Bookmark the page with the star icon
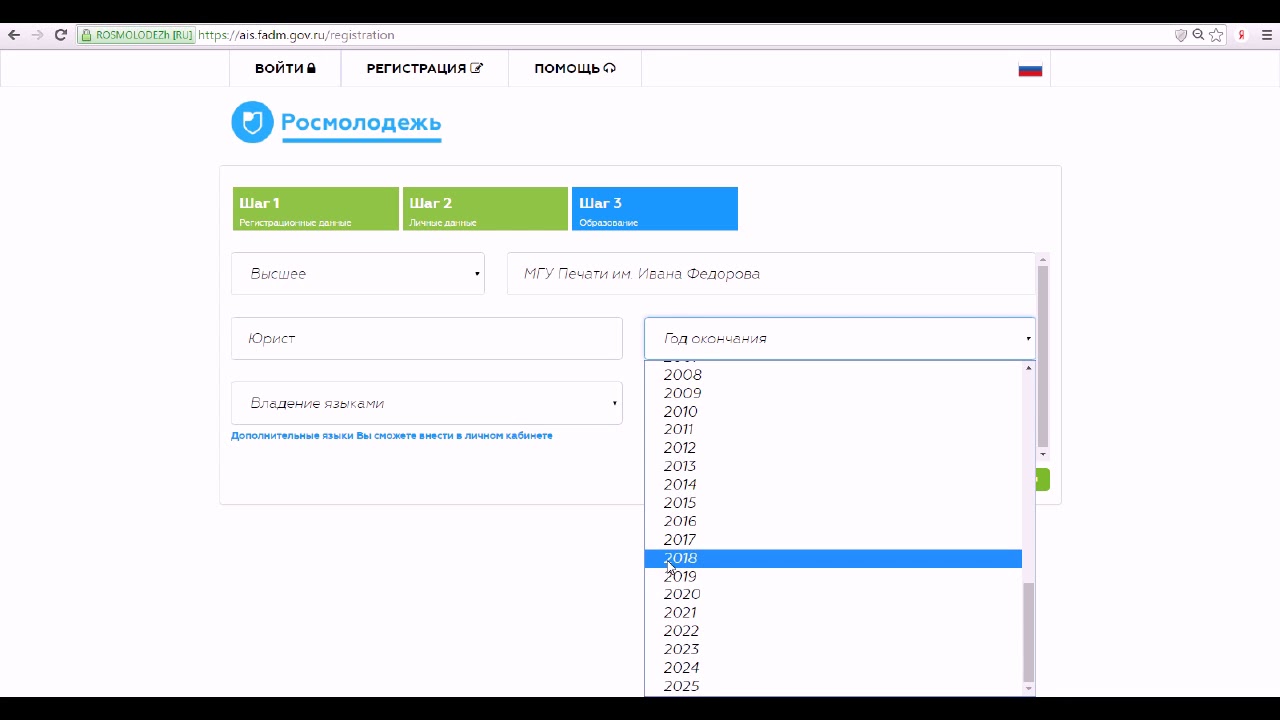Image resolution: width=1280 pixels, height=720 pixels. (x=1216, y=35)
